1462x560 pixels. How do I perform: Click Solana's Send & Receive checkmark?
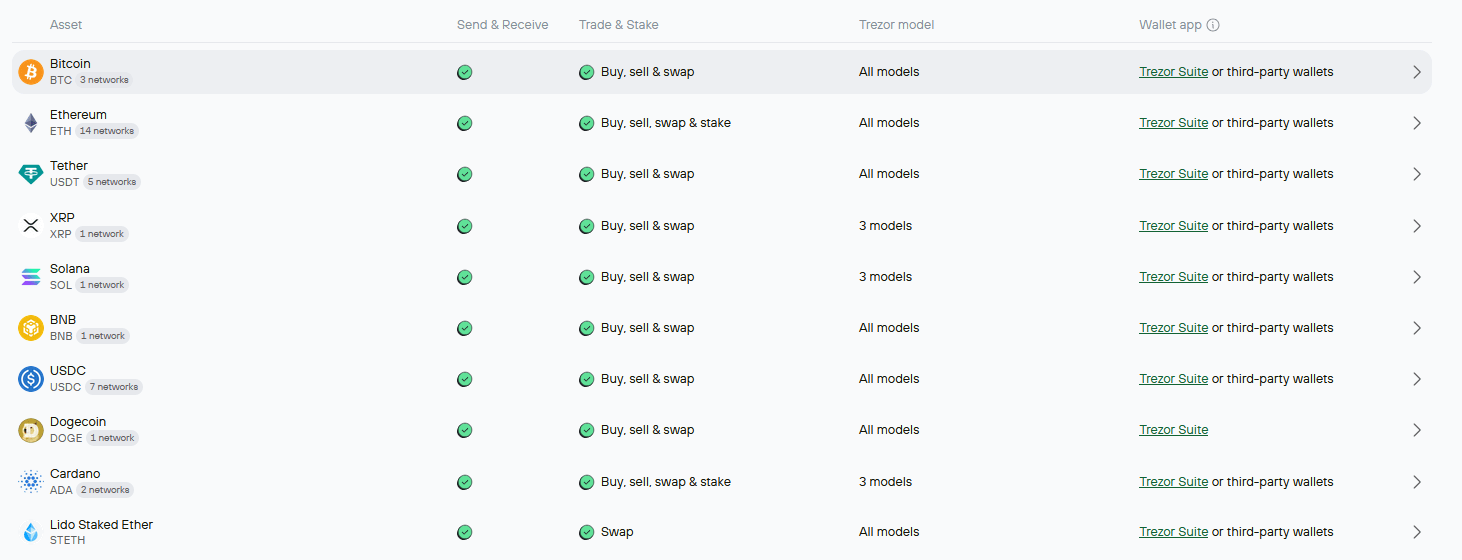pyautogui.click(x=464, y=277)
